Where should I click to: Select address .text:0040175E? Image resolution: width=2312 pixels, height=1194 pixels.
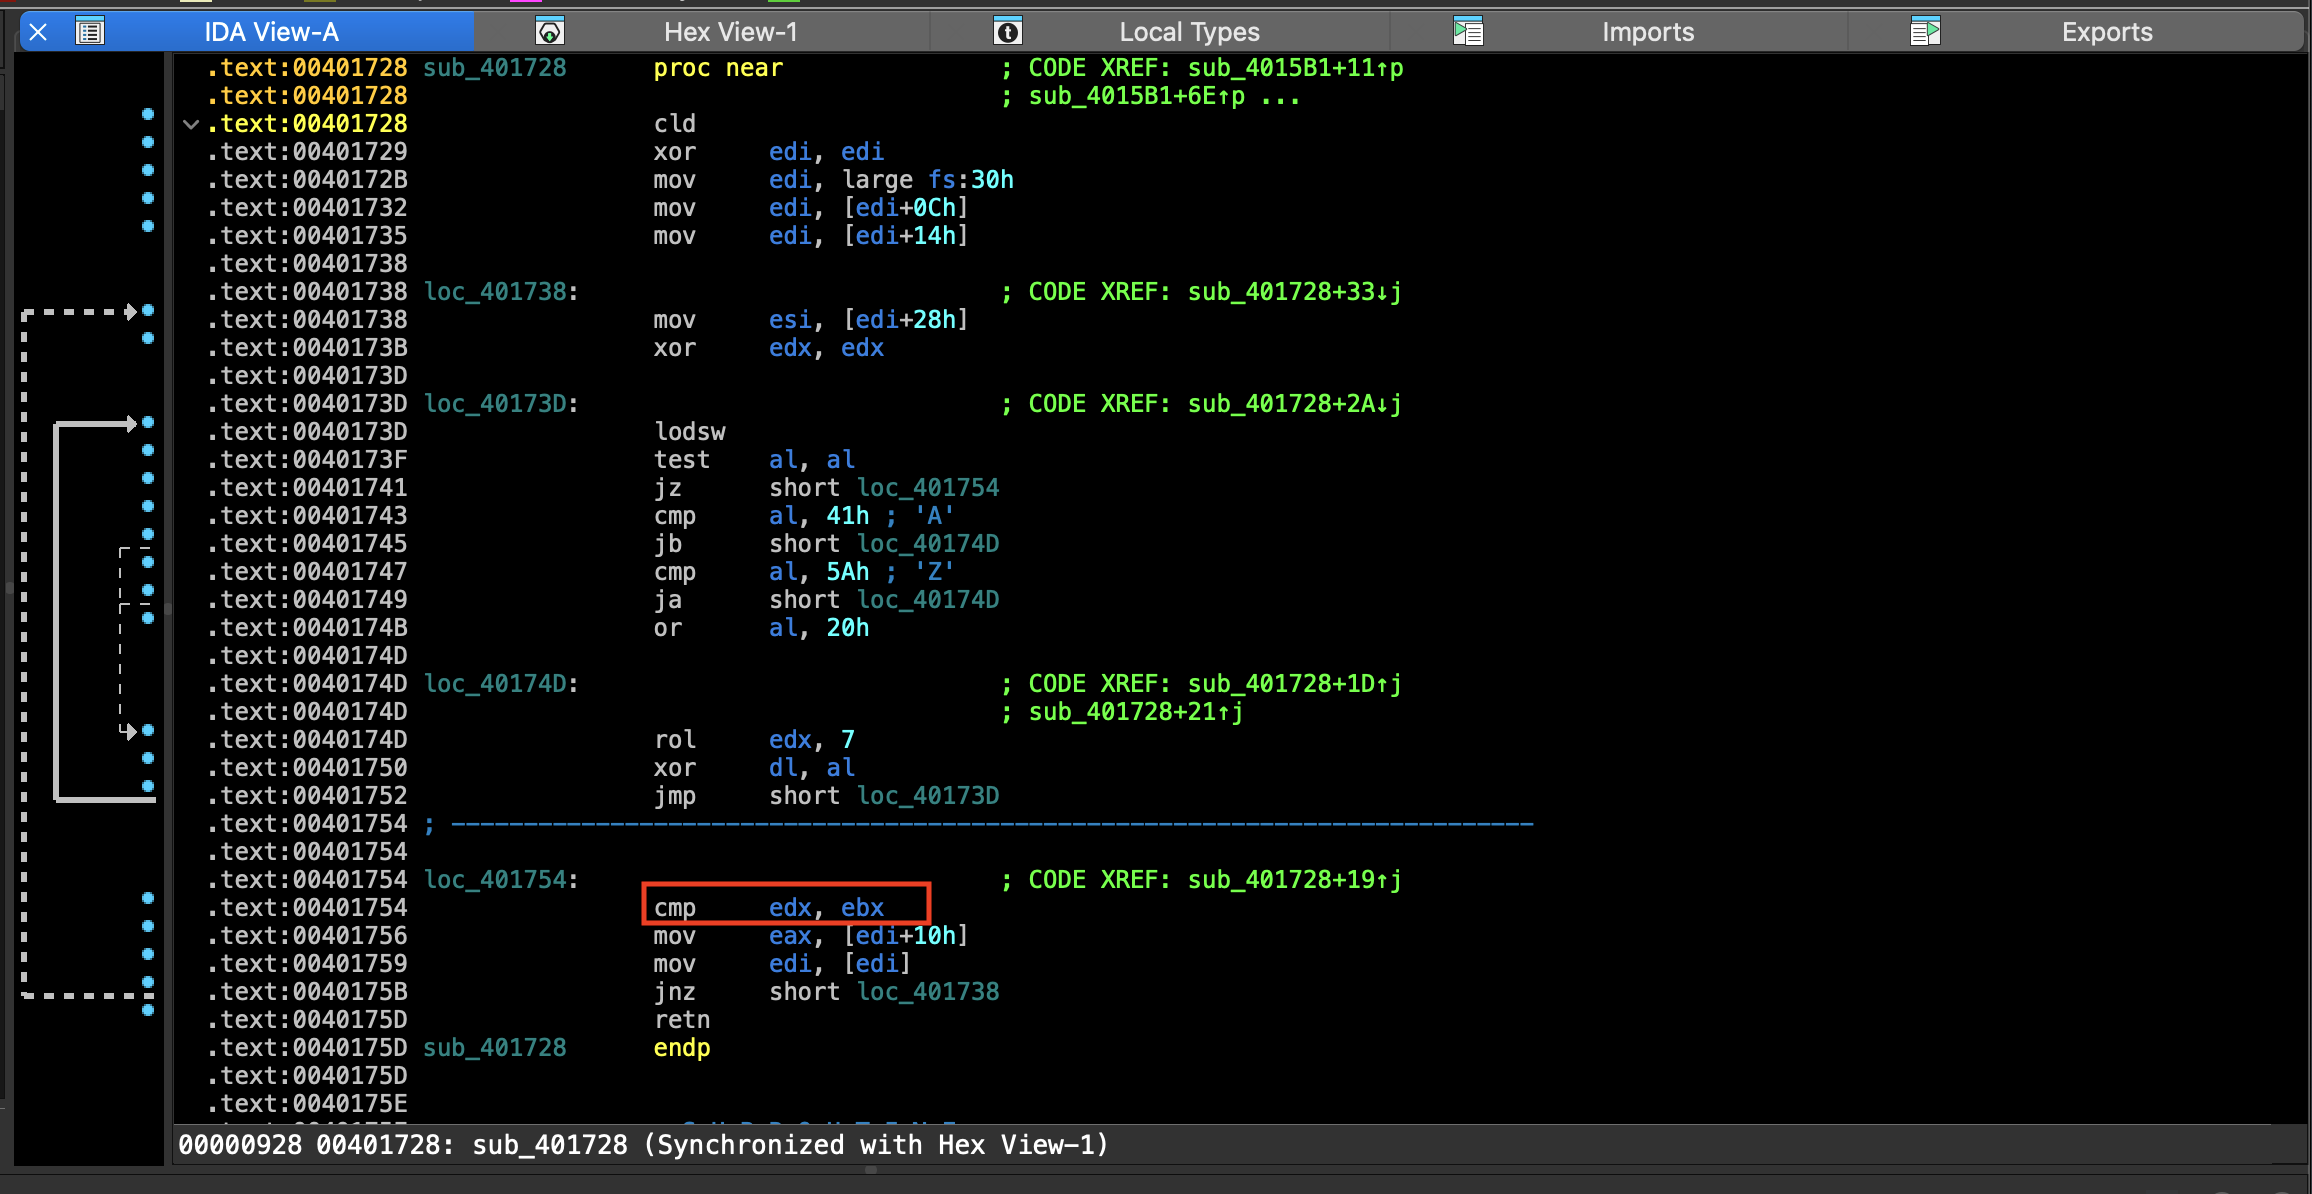[x=307, y=1104]
